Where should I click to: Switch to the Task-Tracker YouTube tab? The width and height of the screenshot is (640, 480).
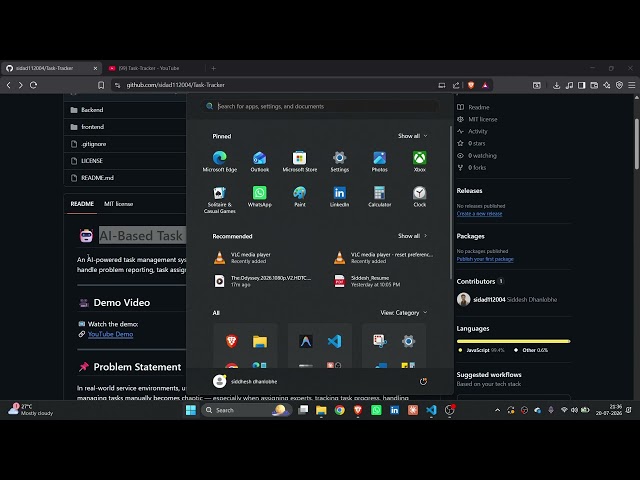click(149, 68)
